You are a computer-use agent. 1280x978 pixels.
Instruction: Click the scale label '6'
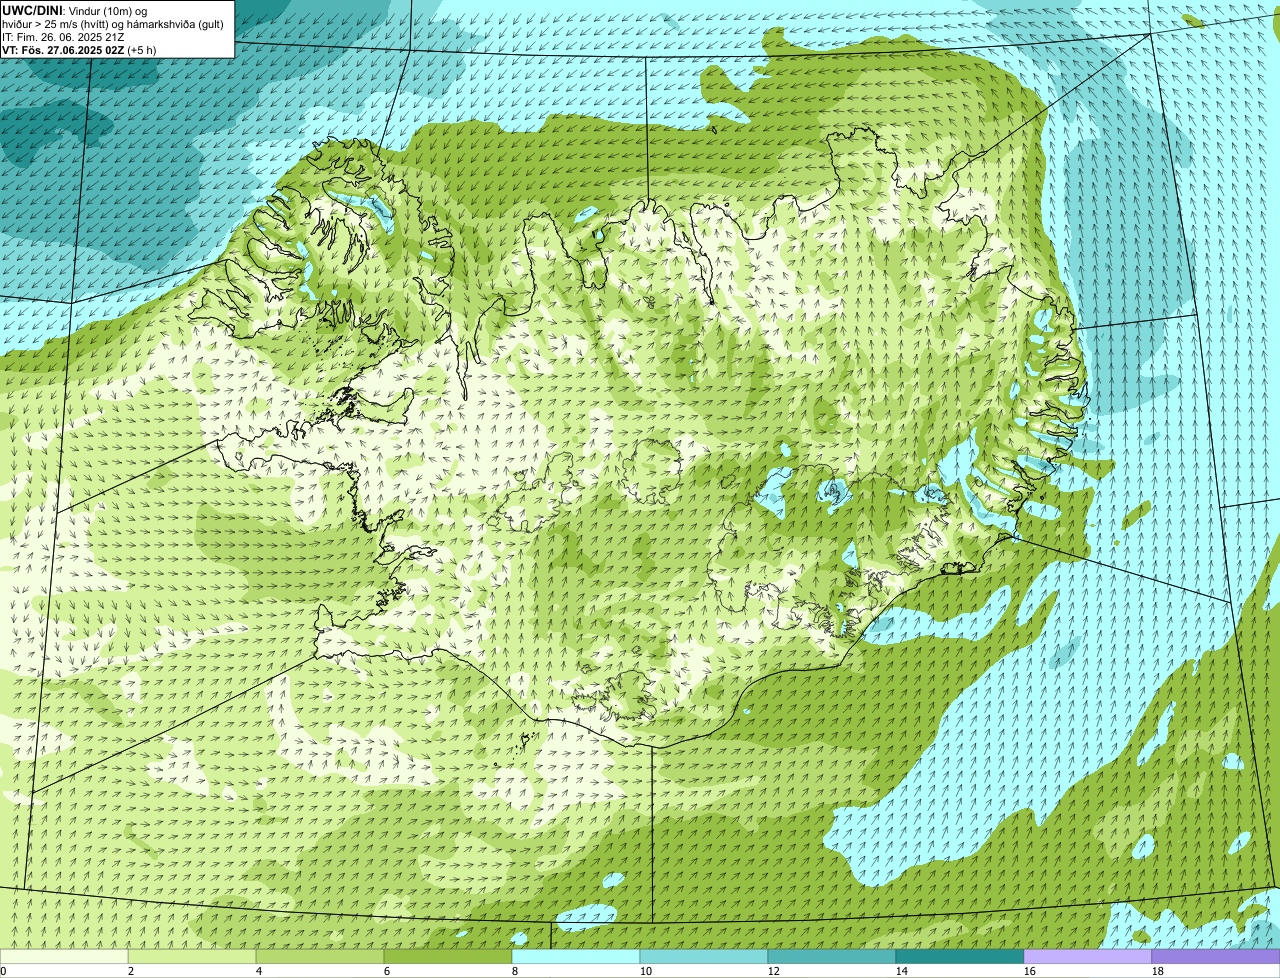coord(387,971)
